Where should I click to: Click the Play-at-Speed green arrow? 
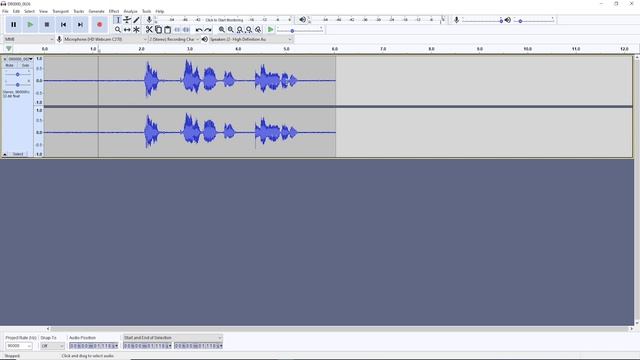(x=270, y=30)
